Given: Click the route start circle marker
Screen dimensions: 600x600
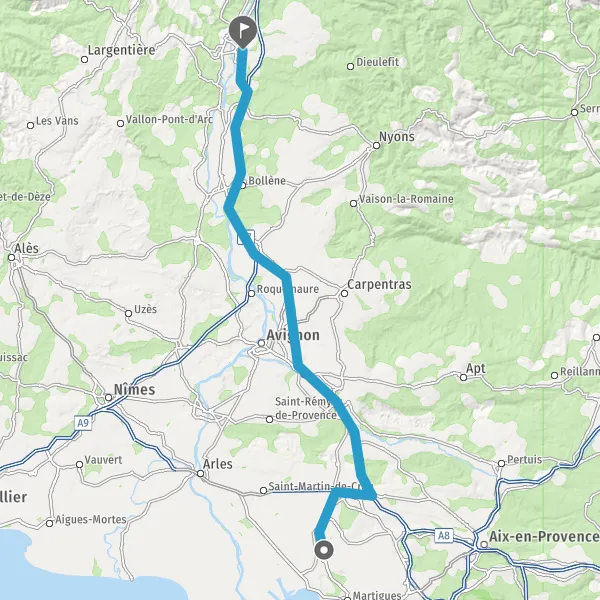Looking at the screenshot, I should click(x=324, y=550).
